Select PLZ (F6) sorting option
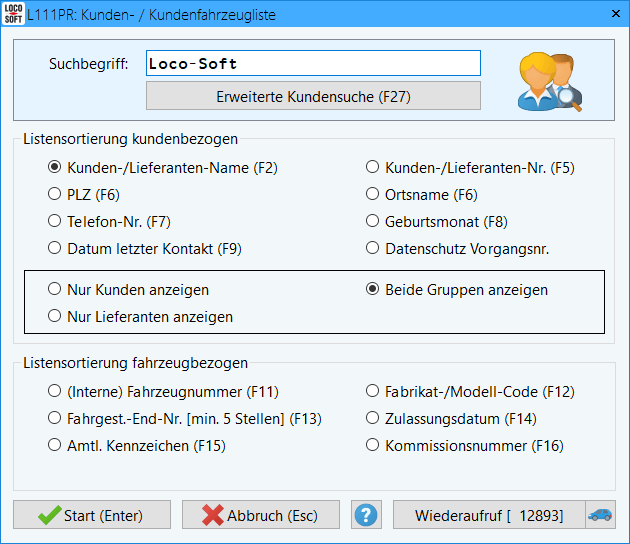630x544 pixels. pos(55,195)
